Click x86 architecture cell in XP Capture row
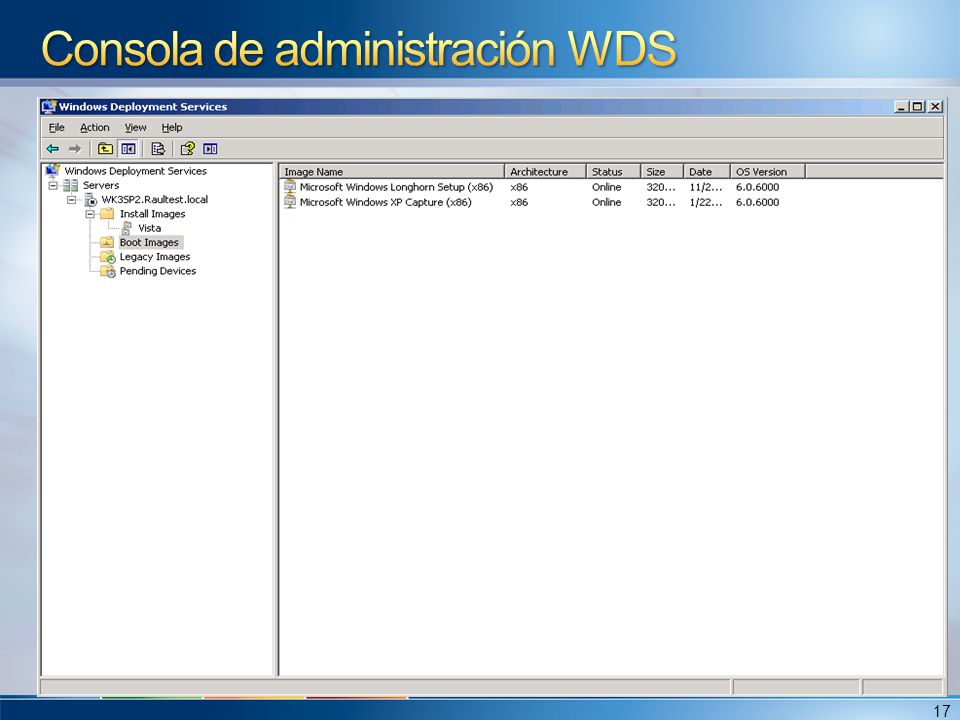Image resolution: width=960 pixels, height=720 pixels. (519, 202)
